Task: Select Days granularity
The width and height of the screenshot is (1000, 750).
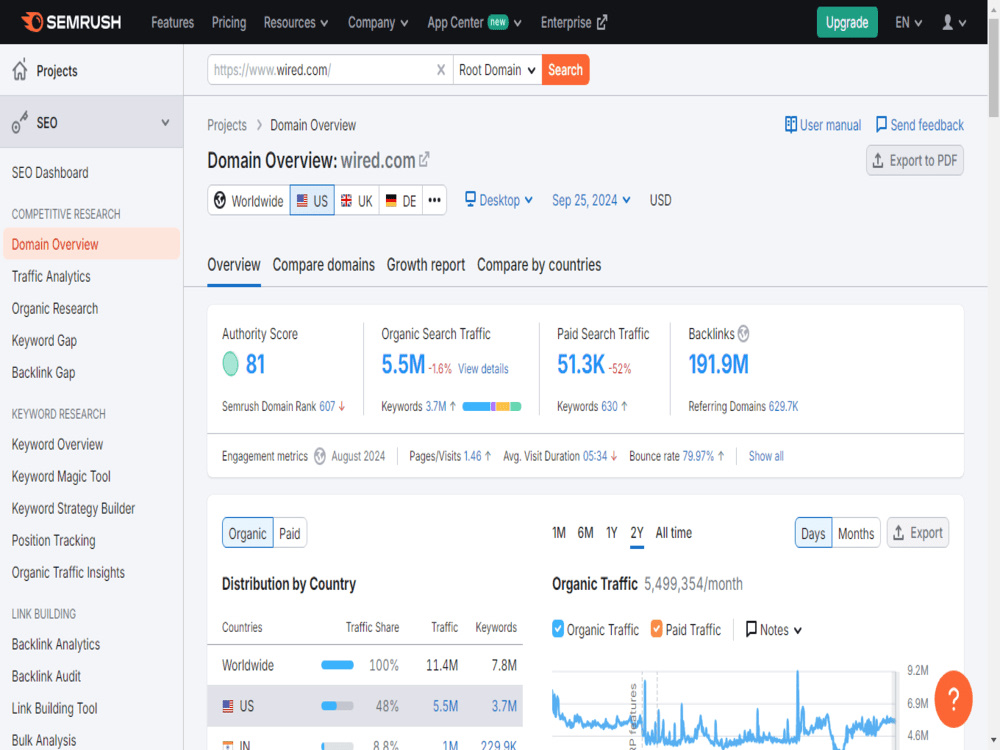Action: tap(813, 533)
